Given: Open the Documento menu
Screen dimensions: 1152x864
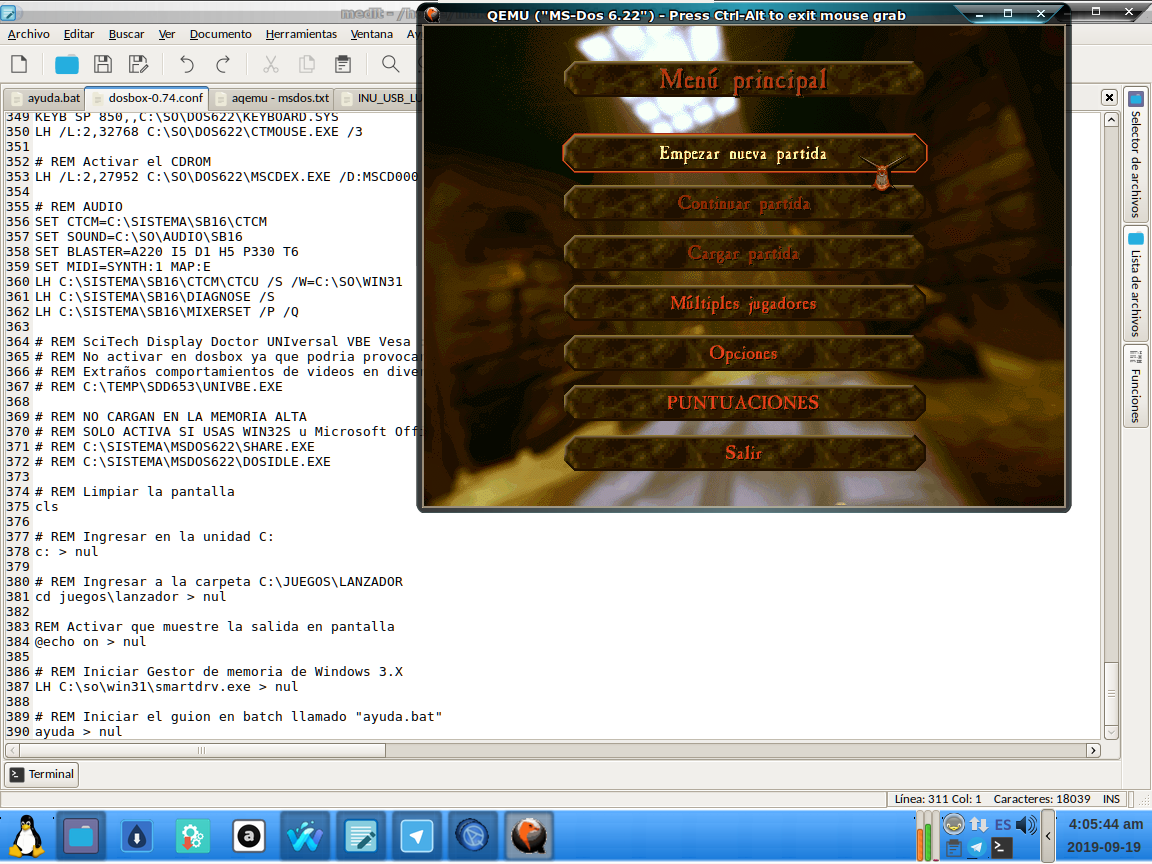Looking at the screenshot, I should [x=220, y=34].
